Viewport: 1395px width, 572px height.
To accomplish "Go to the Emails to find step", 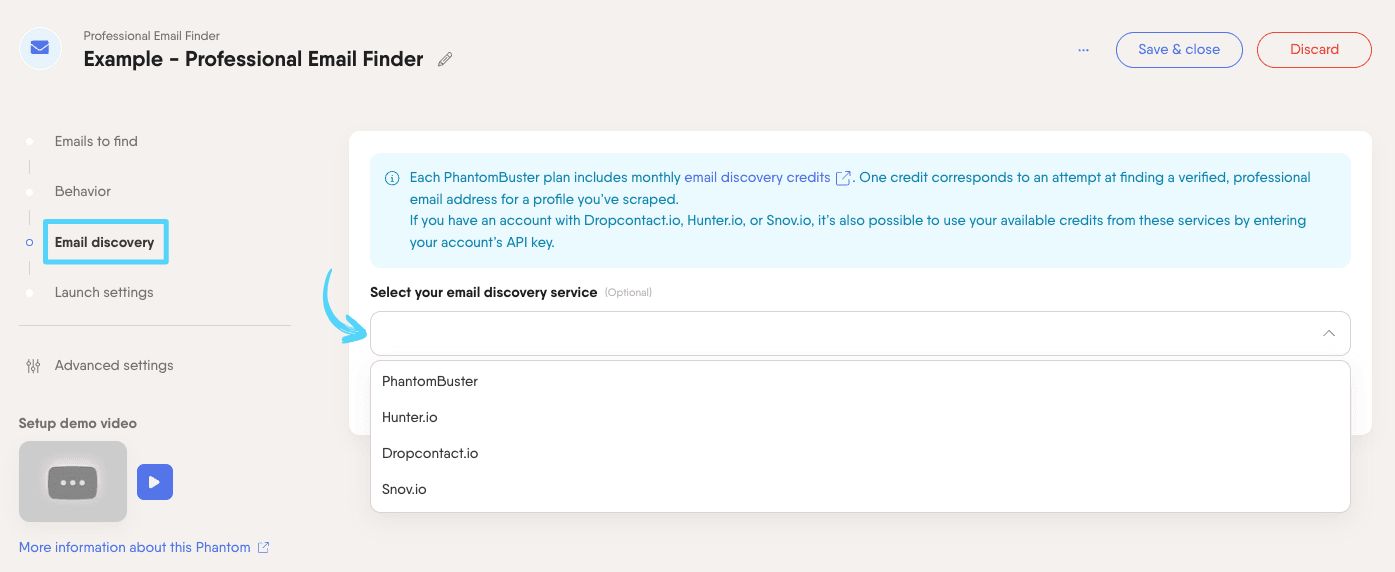I will pos(96,141).
